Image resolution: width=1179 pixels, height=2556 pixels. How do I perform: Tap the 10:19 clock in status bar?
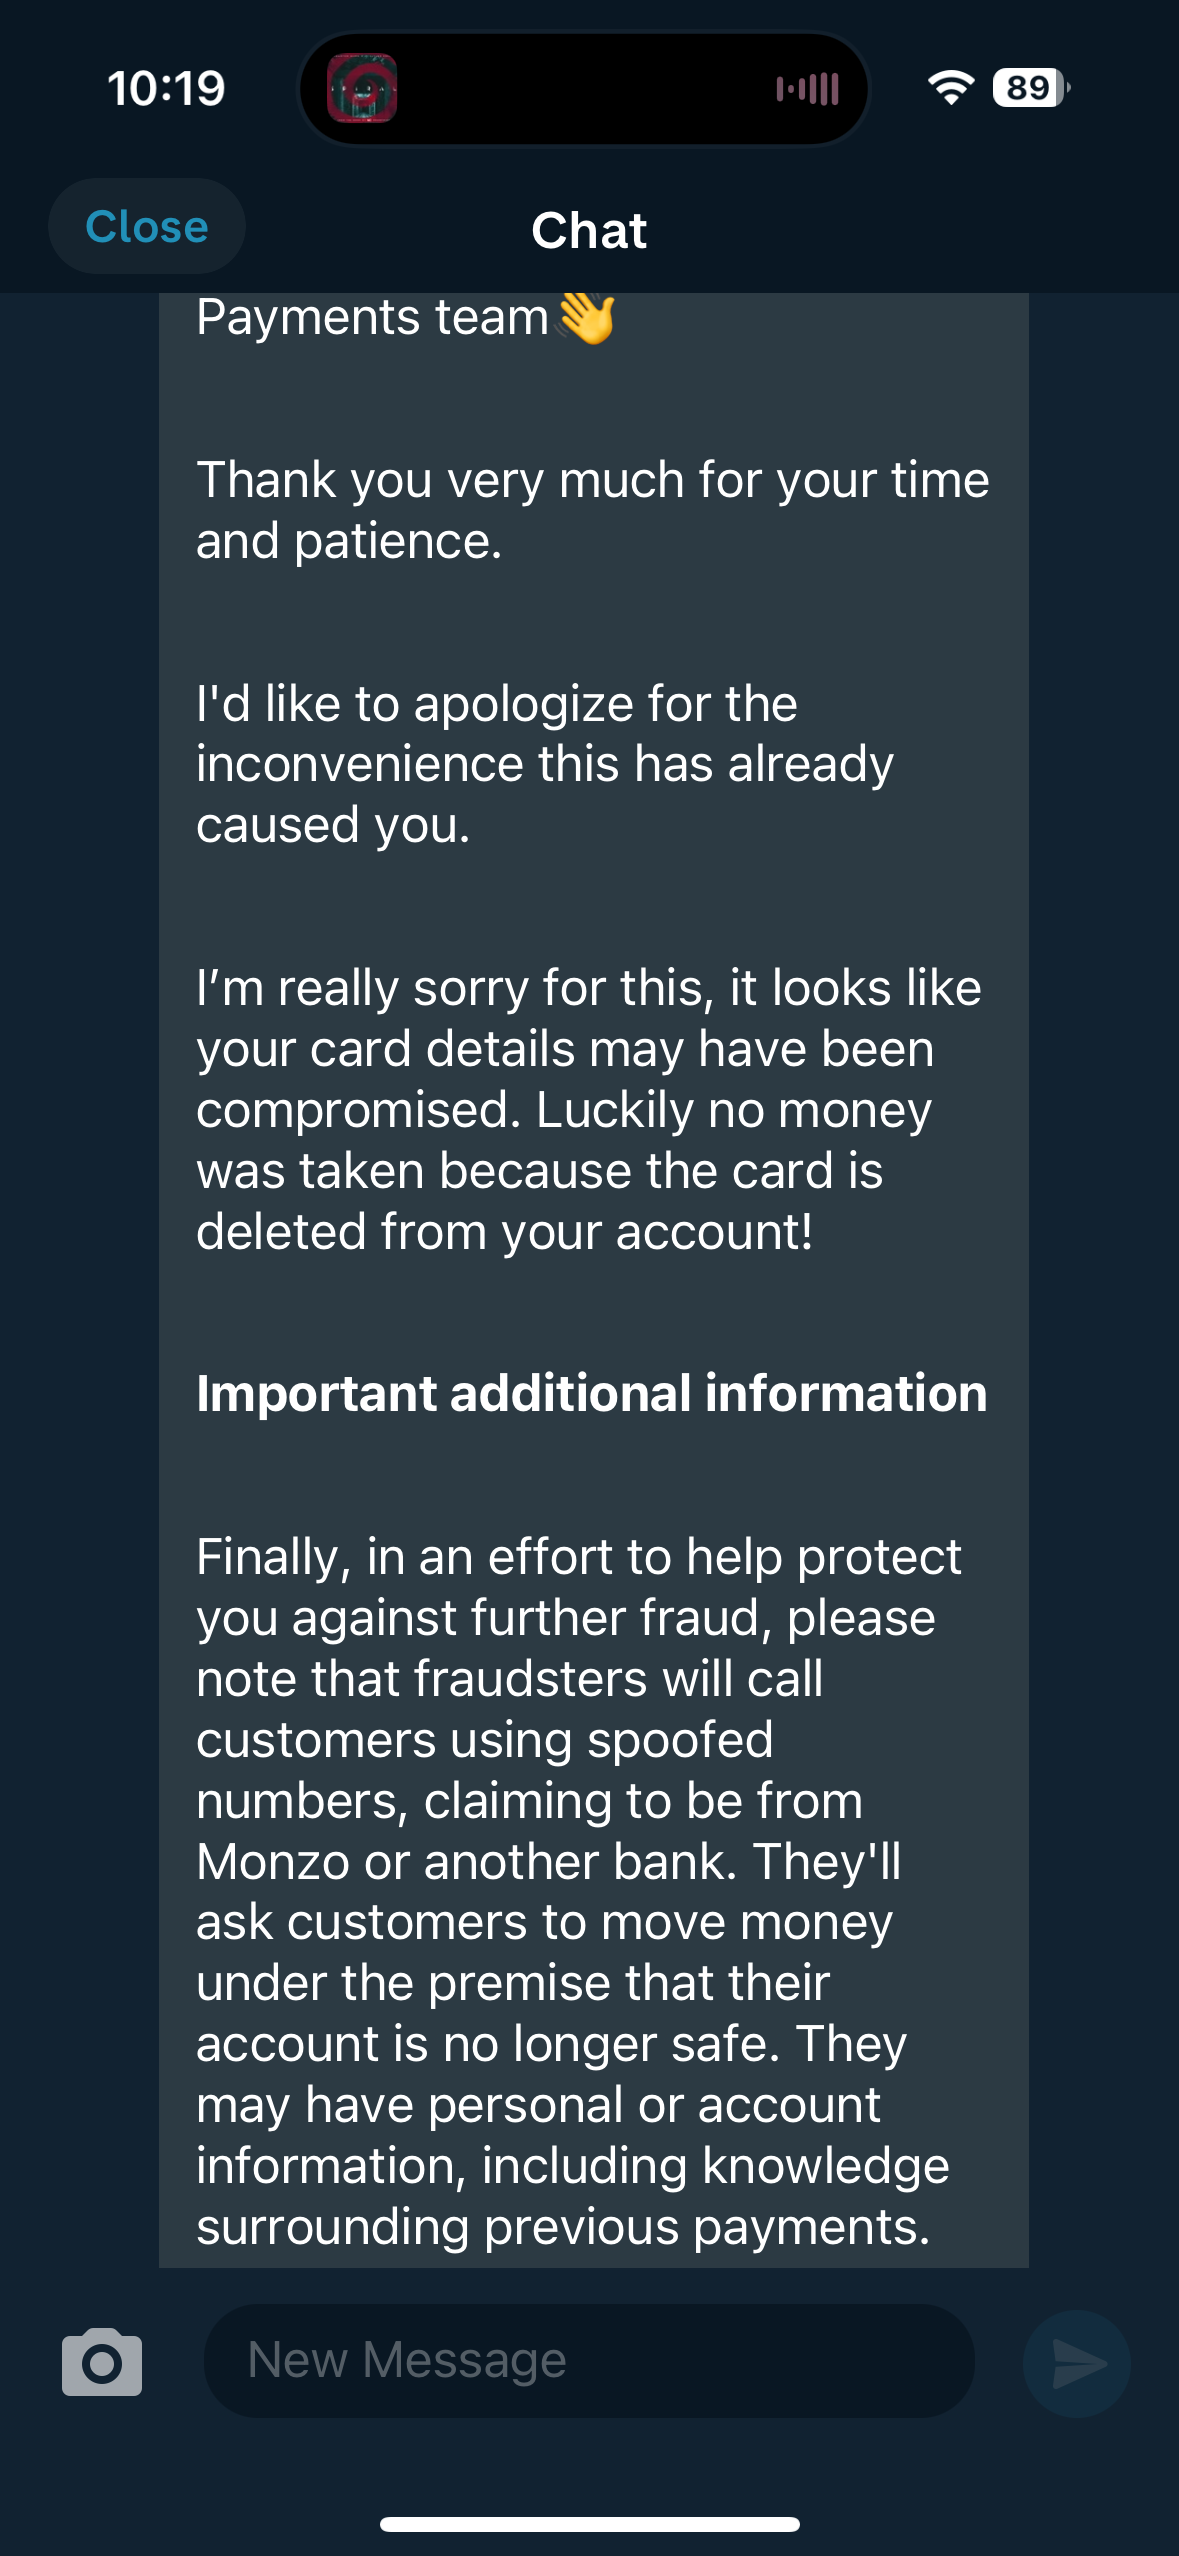pos(166,88)
